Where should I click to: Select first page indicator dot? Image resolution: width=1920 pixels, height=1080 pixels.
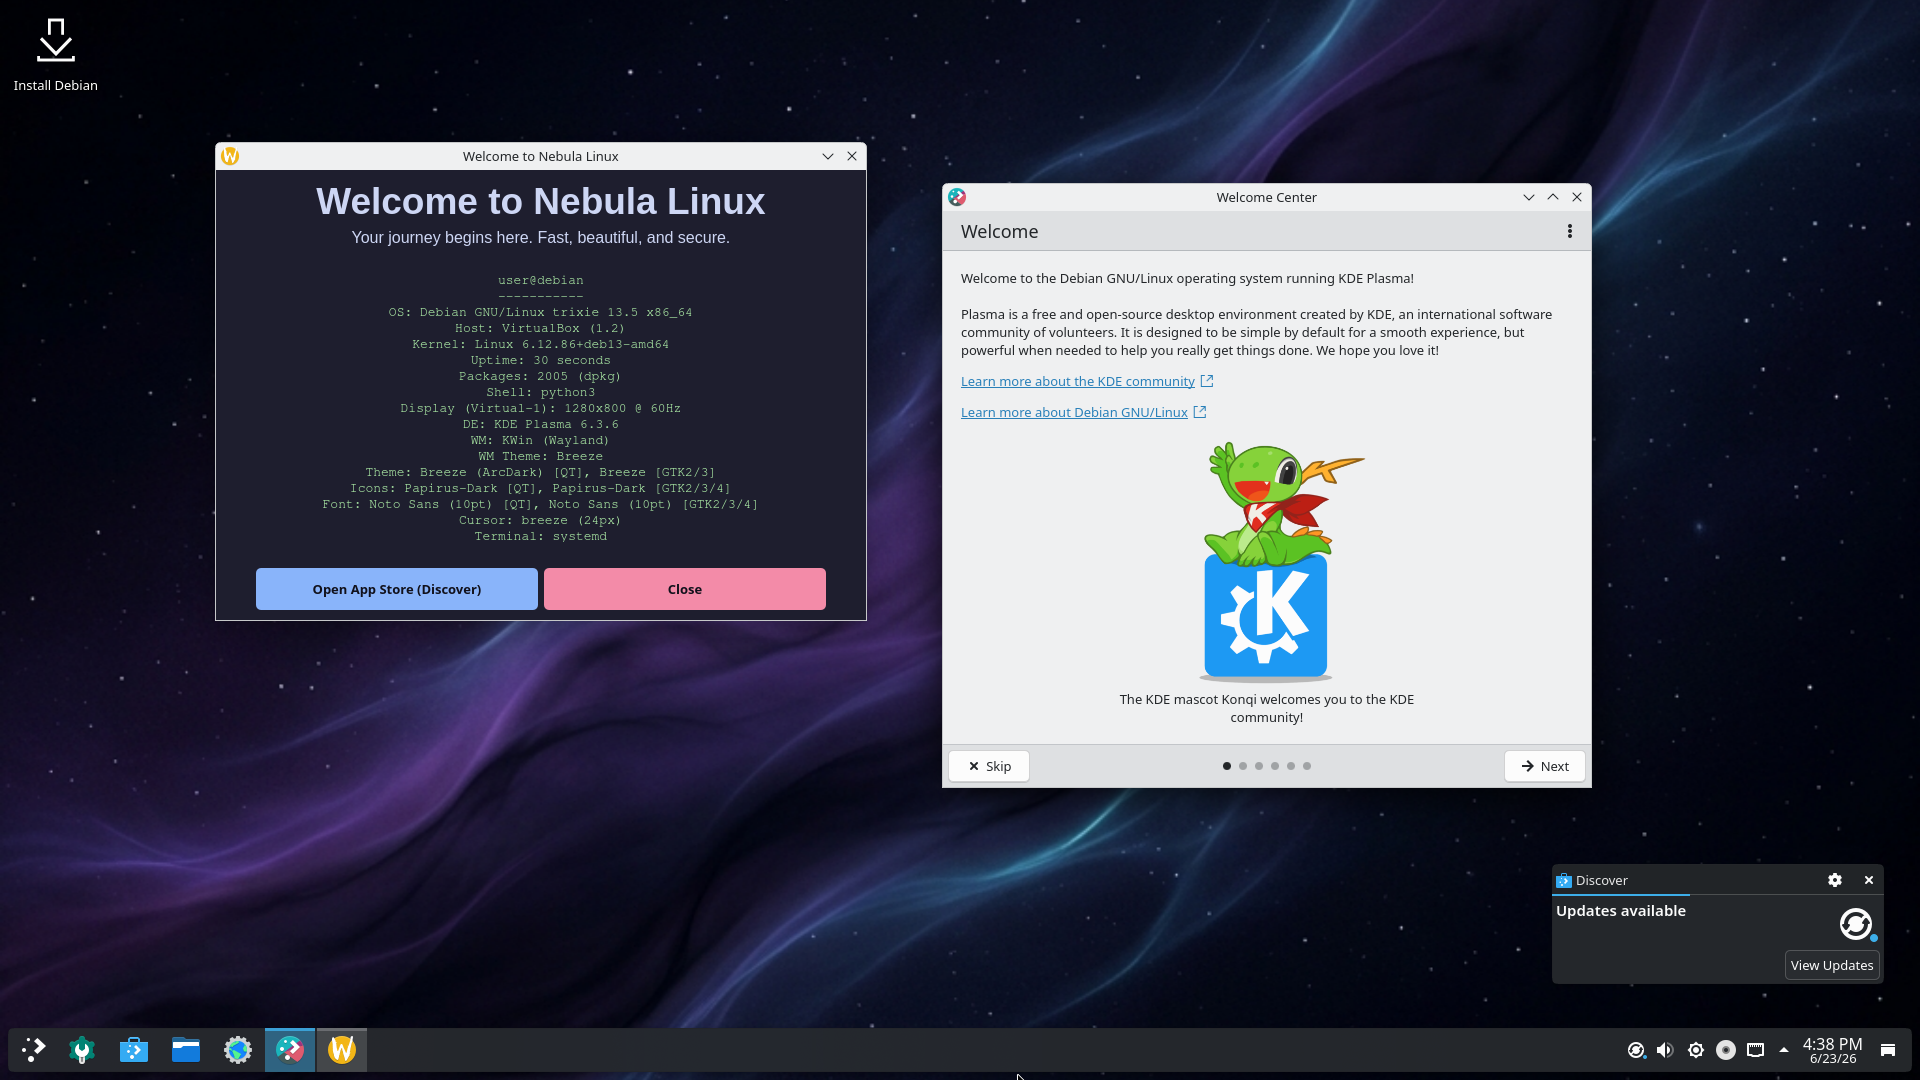1227,766
